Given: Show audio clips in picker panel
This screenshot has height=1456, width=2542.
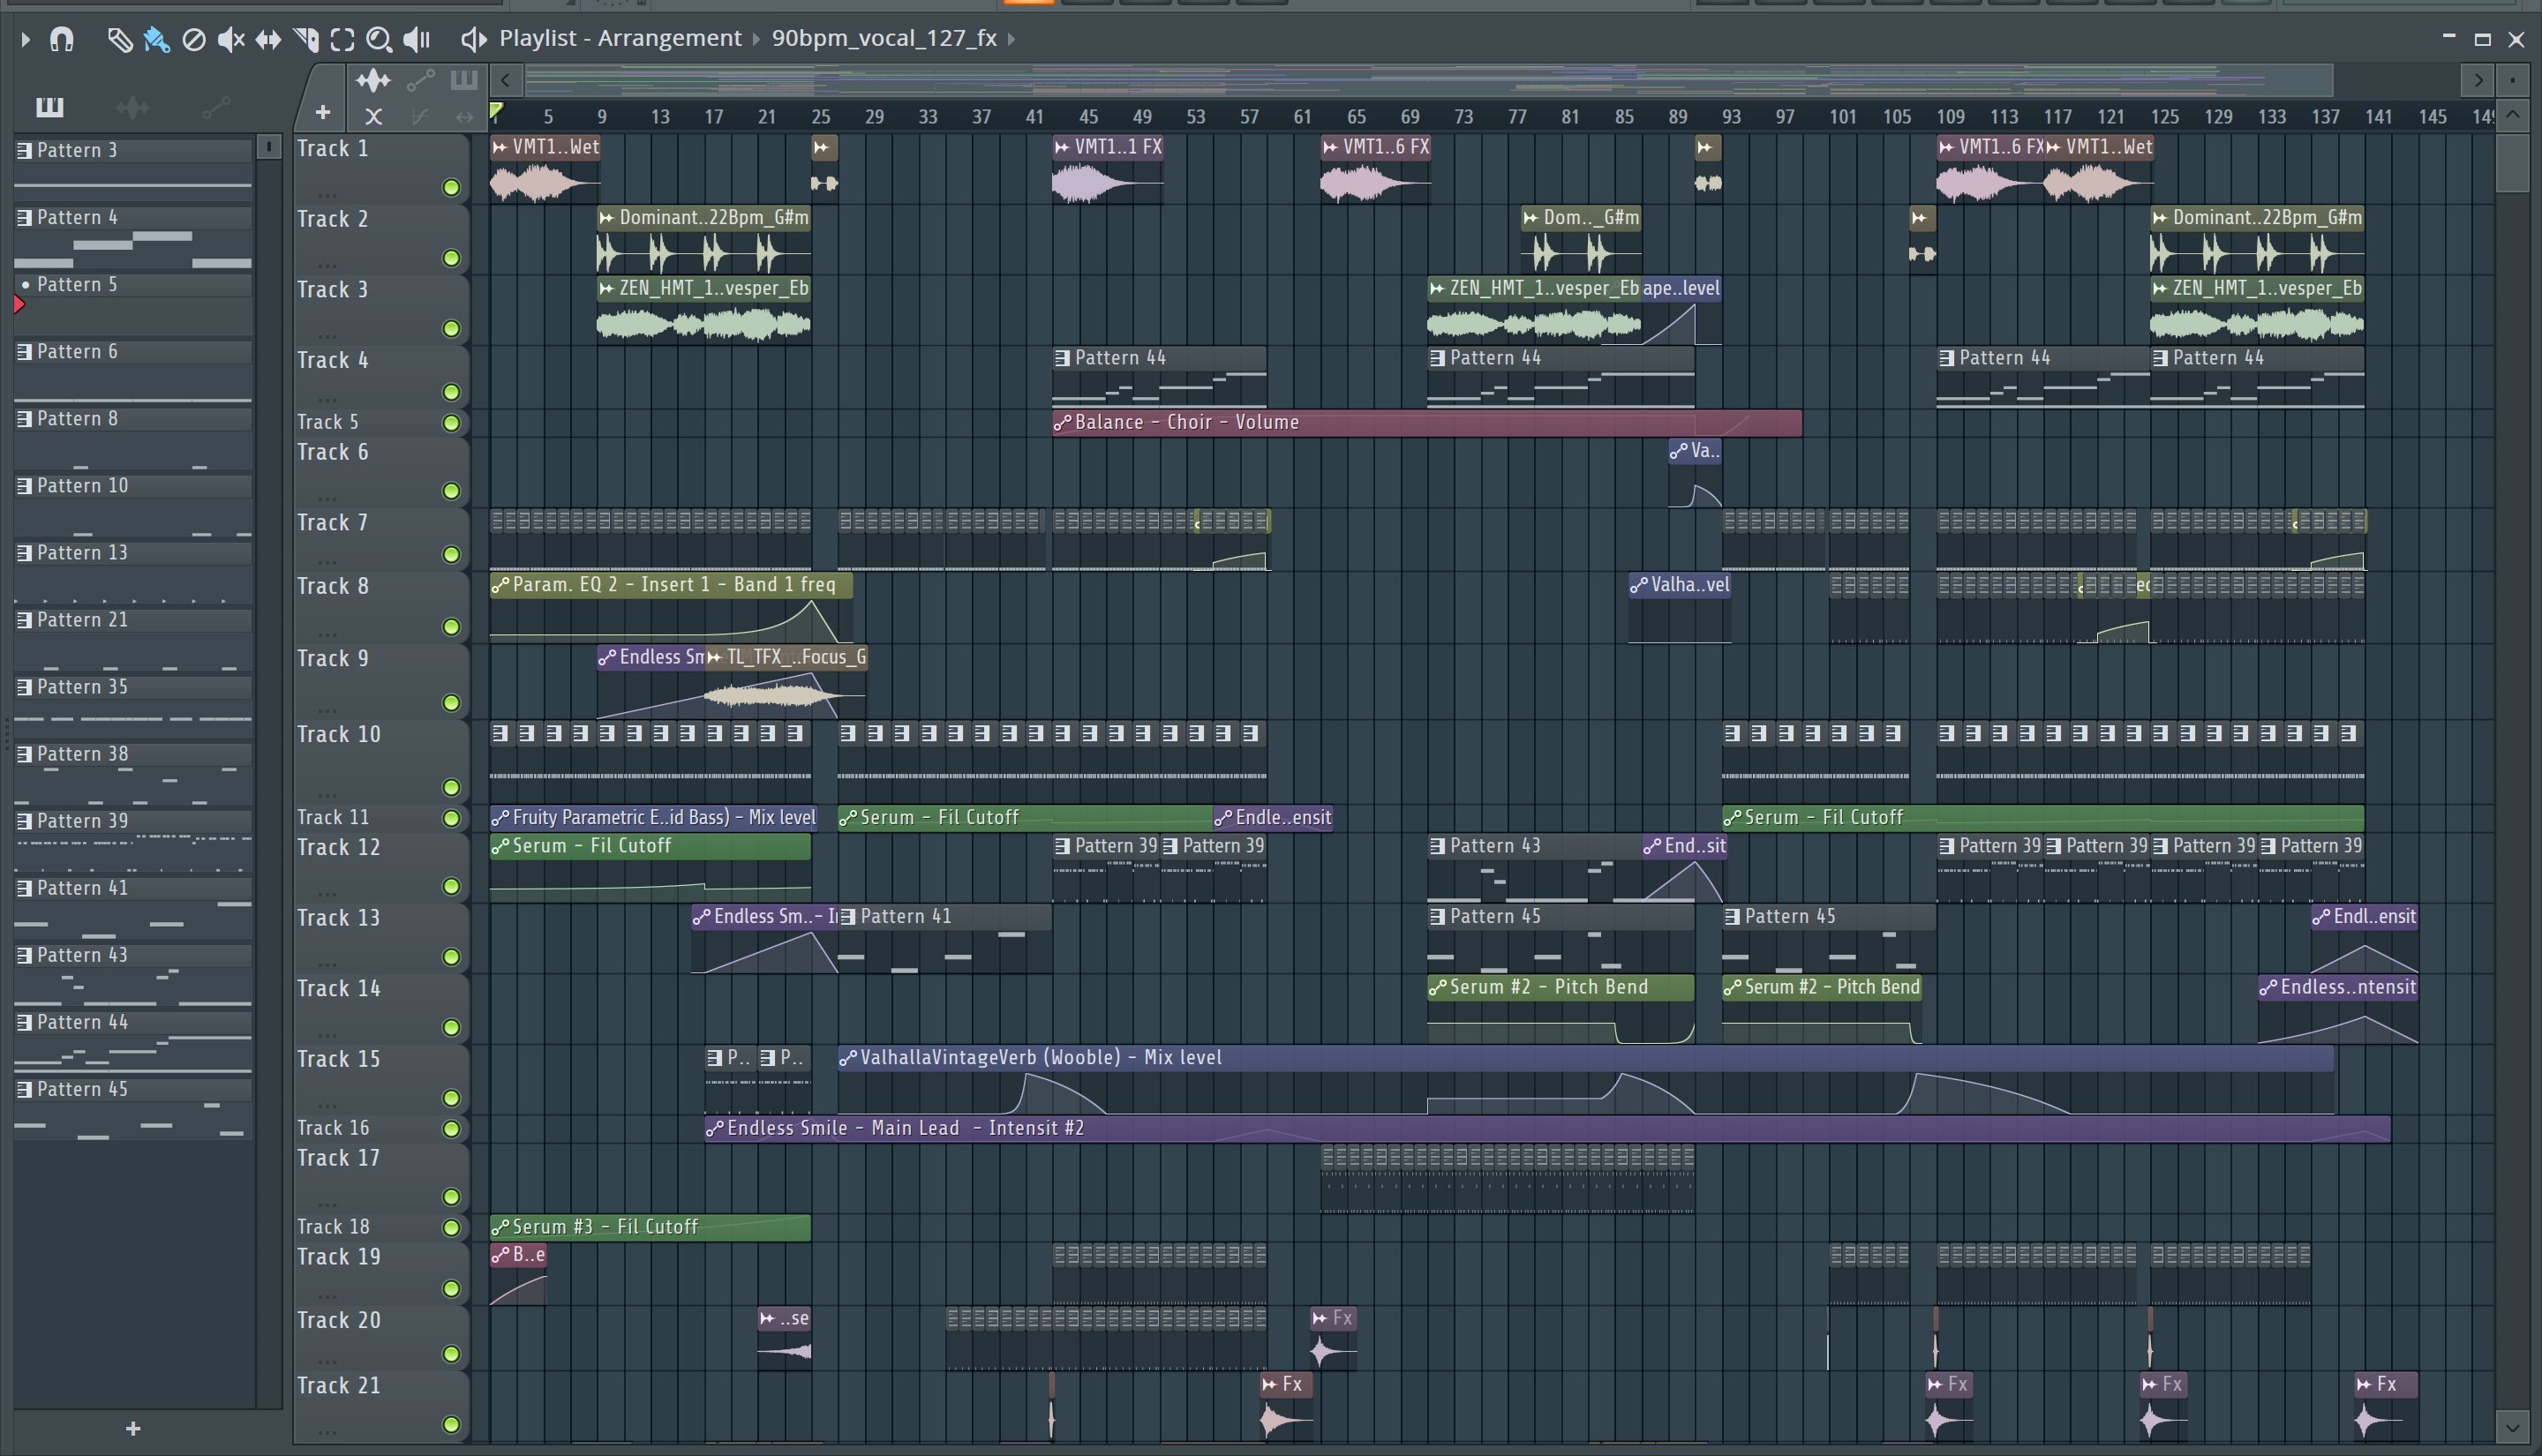Looking at the screenshot, I should pyautogui.click(x=133, y=106).
